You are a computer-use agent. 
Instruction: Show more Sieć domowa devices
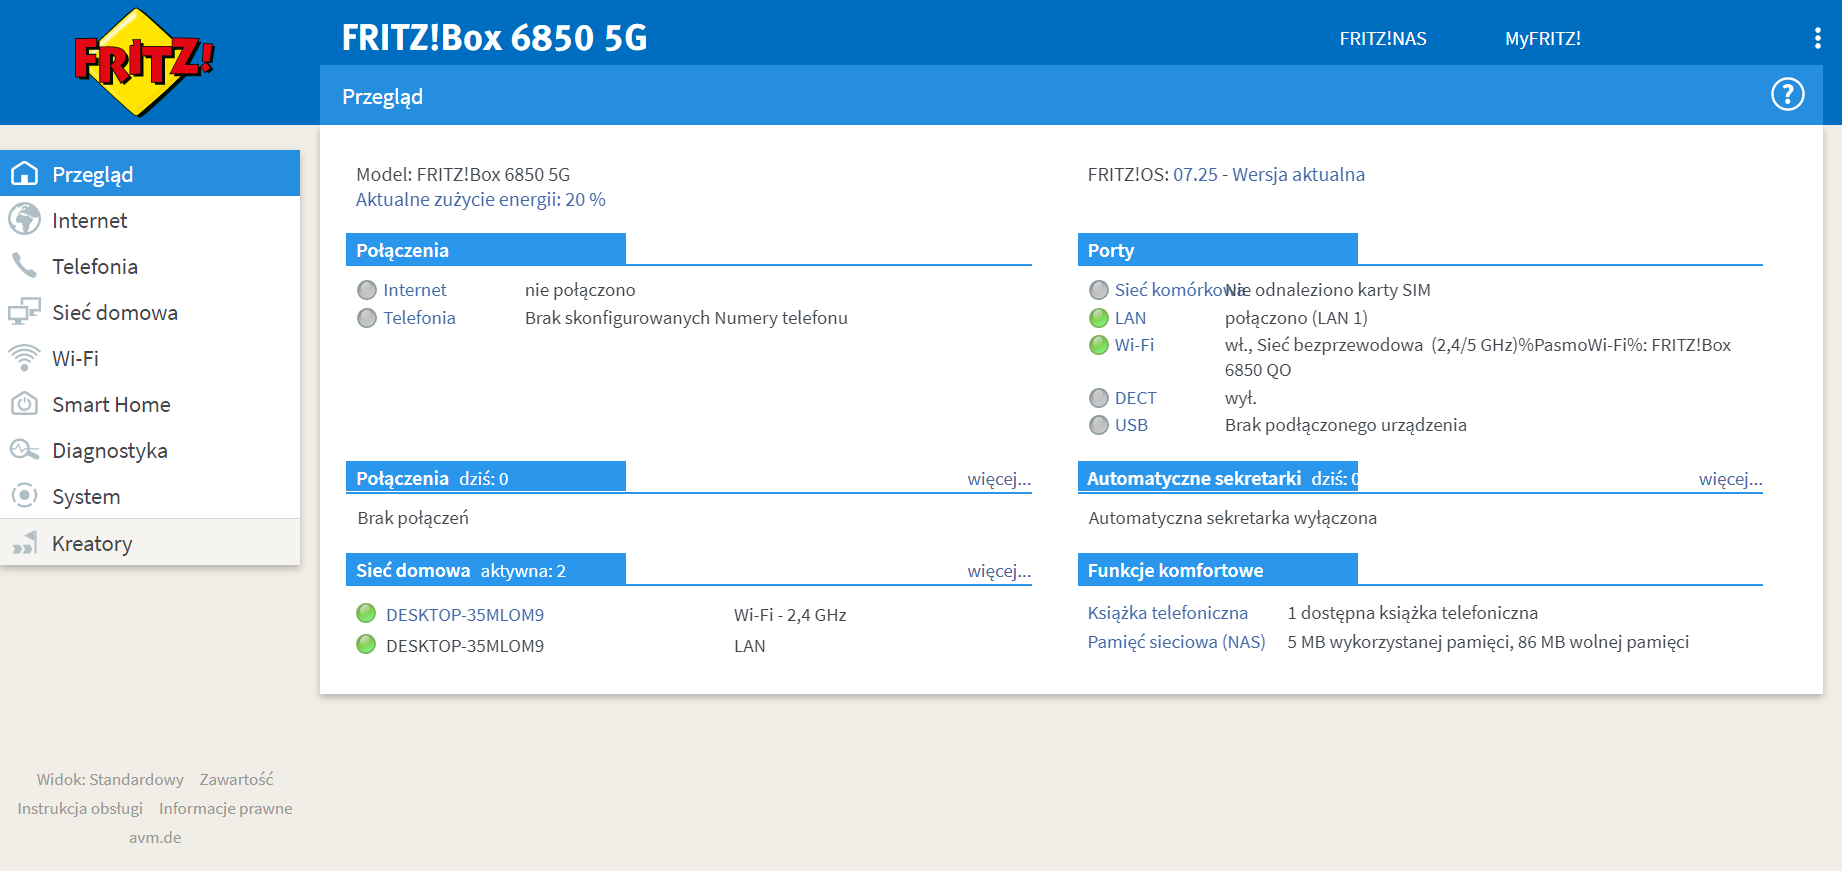[x=998, y=571]
